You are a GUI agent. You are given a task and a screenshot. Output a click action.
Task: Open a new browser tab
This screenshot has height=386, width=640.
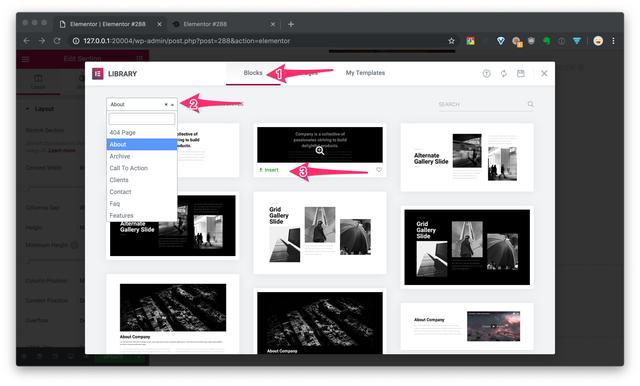[291, 24]
